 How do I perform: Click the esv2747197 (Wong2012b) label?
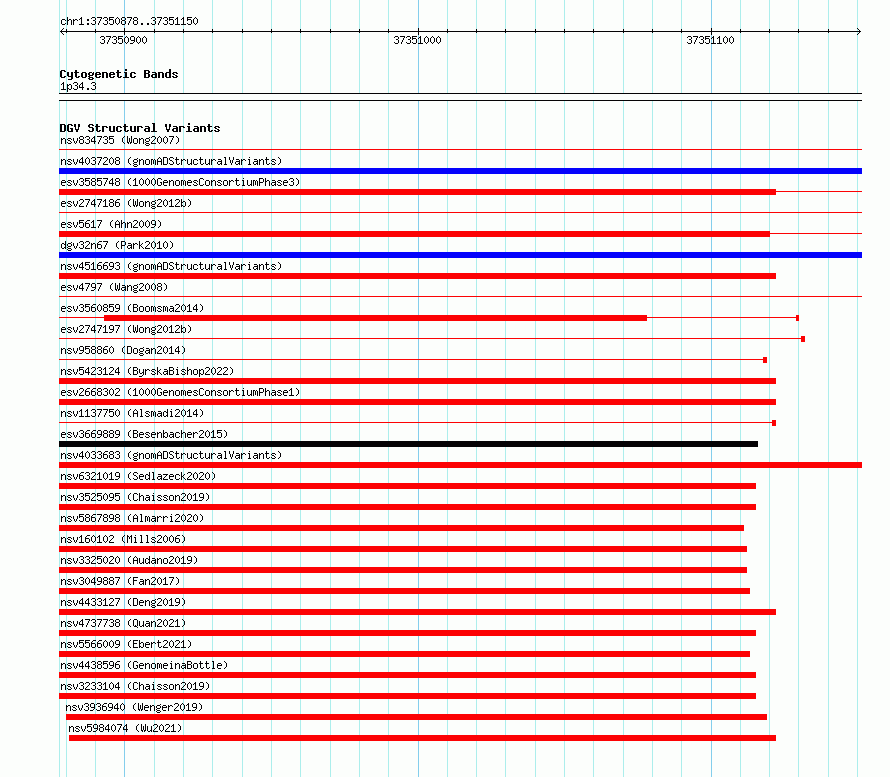[x=126, y=329]
